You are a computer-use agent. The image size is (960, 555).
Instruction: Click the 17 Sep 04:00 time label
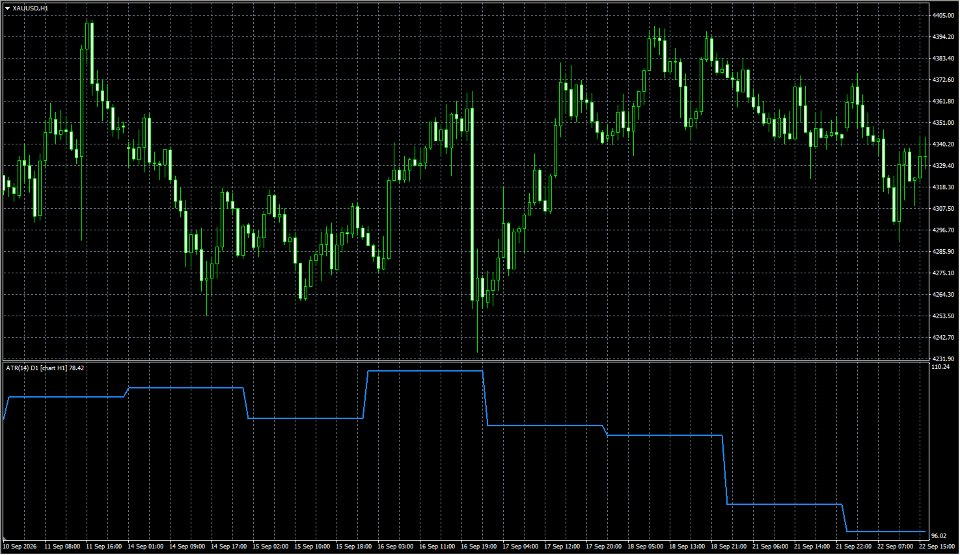520,546
